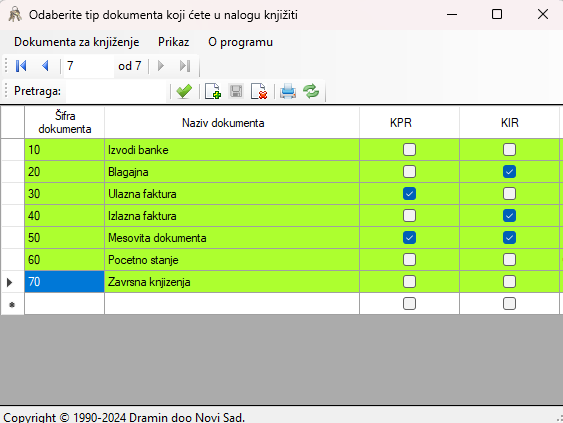The image size is (563, 423).
Task: Go to the previous record arrow
Action: tap(45, 66)
